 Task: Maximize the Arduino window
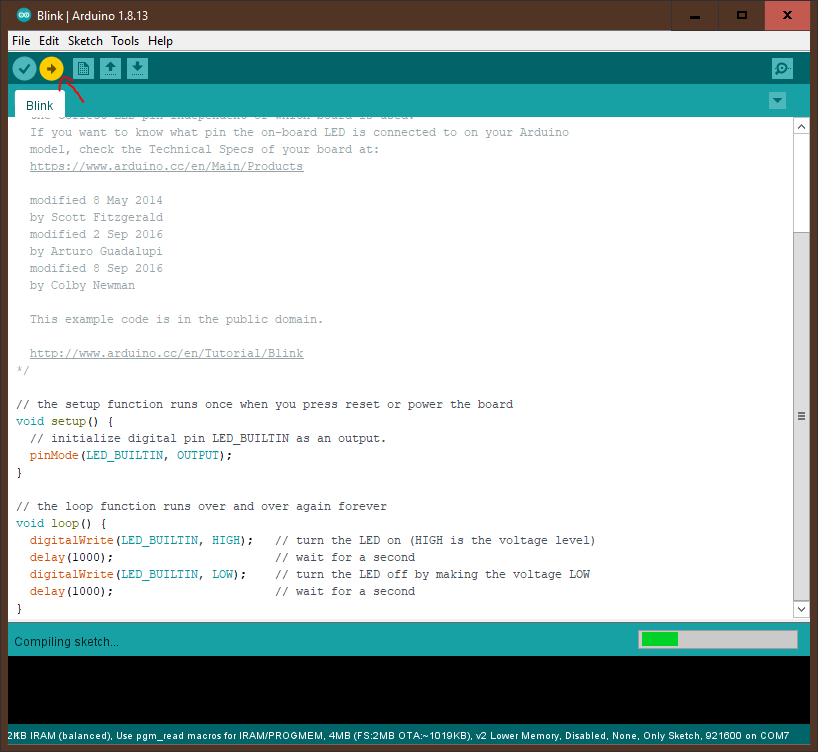[x=741, y=16]
